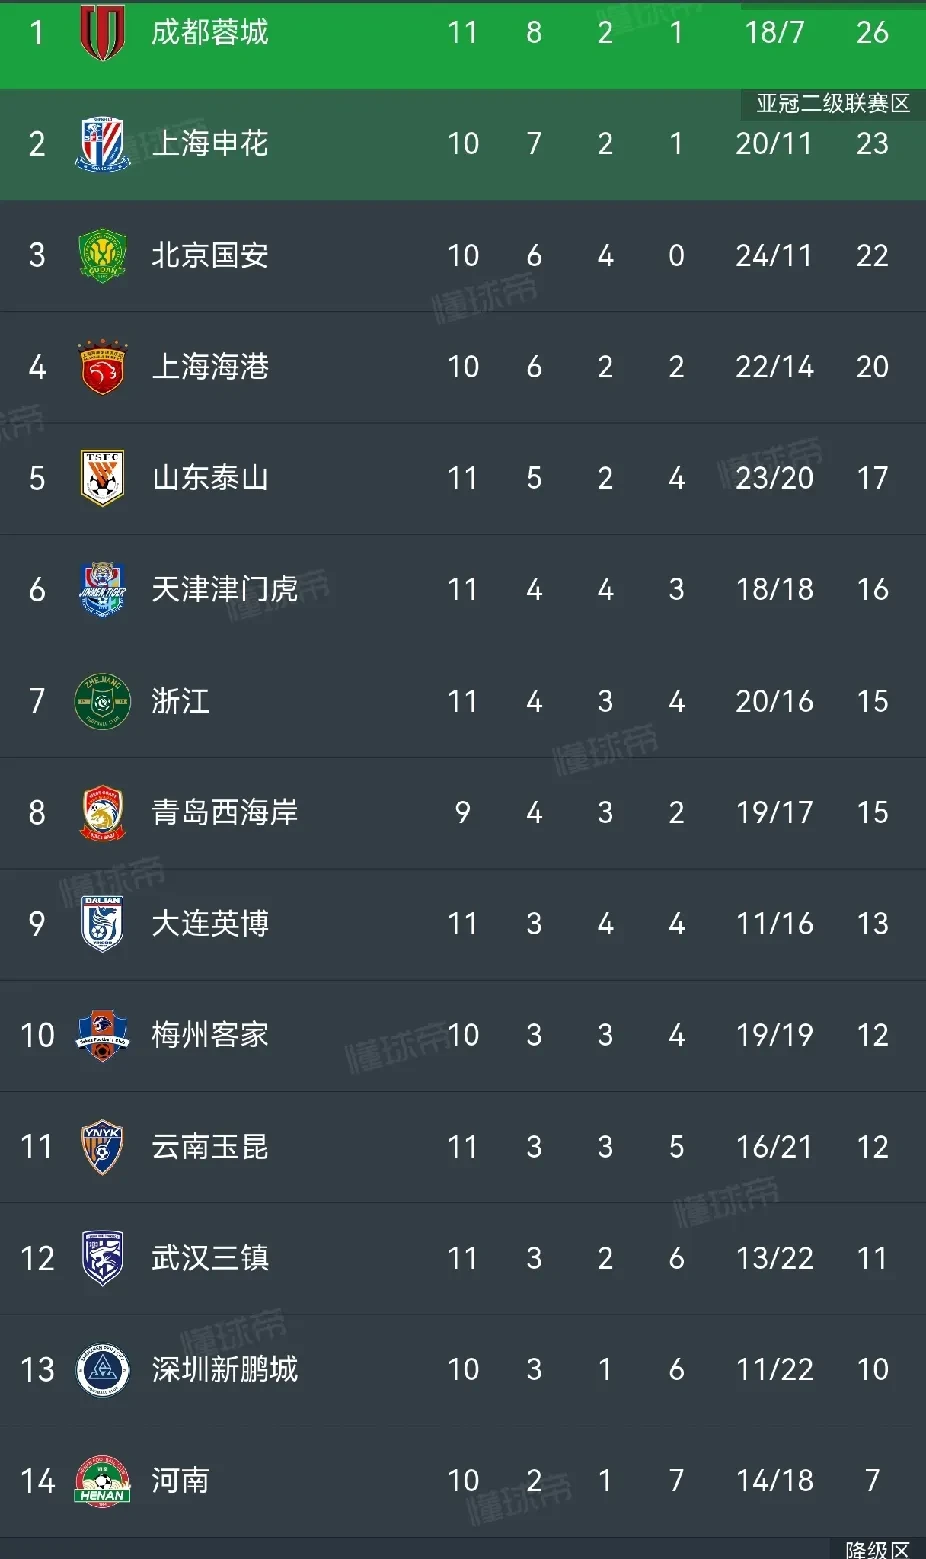Click the 亚冠二级联赛区 zone label

832,104
